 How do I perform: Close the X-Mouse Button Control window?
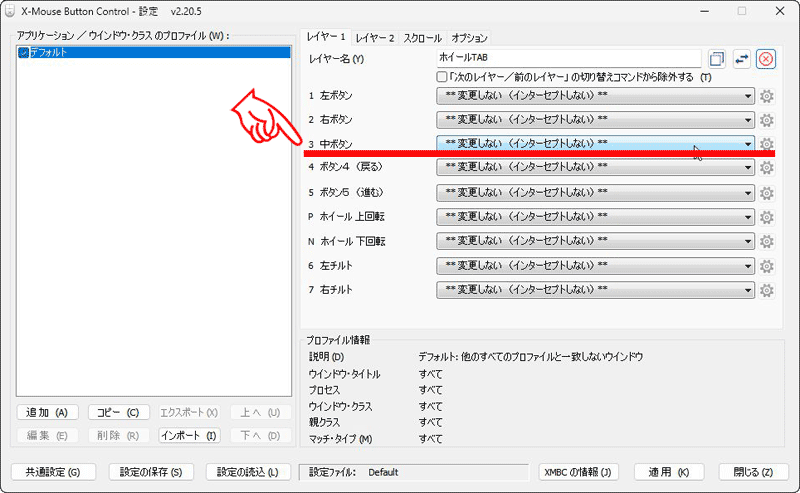tap(780, 11)
